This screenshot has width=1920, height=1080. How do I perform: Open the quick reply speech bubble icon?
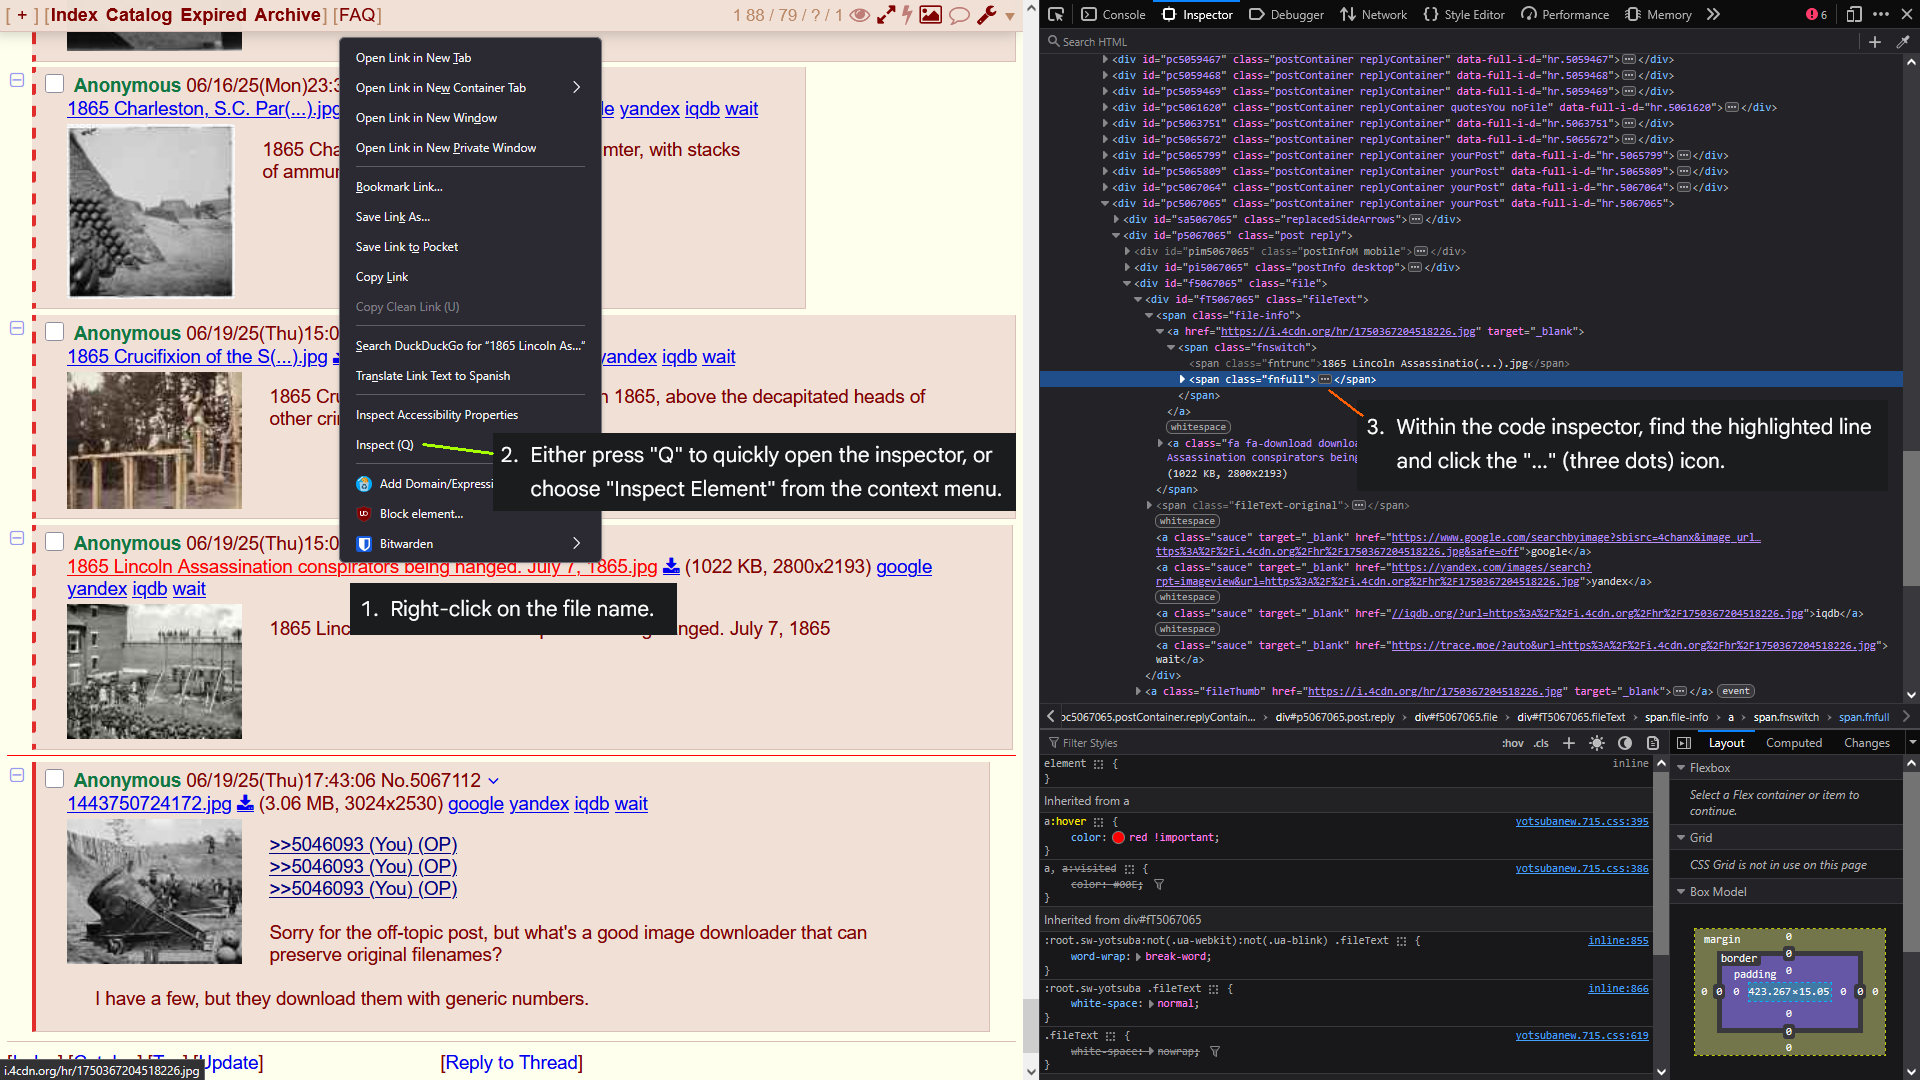click(959, 15)
